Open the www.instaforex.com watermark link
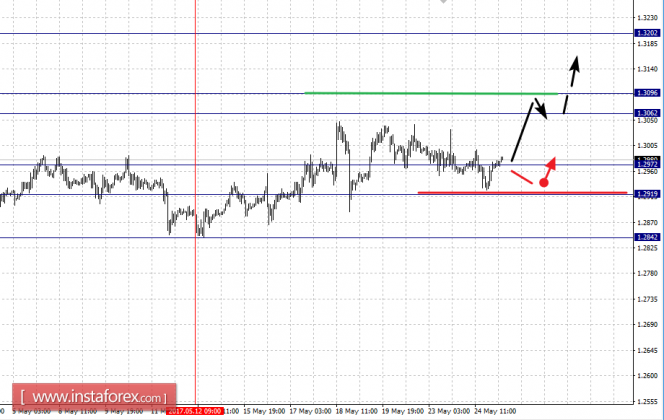Screen dimensions: 664x420 94,398
